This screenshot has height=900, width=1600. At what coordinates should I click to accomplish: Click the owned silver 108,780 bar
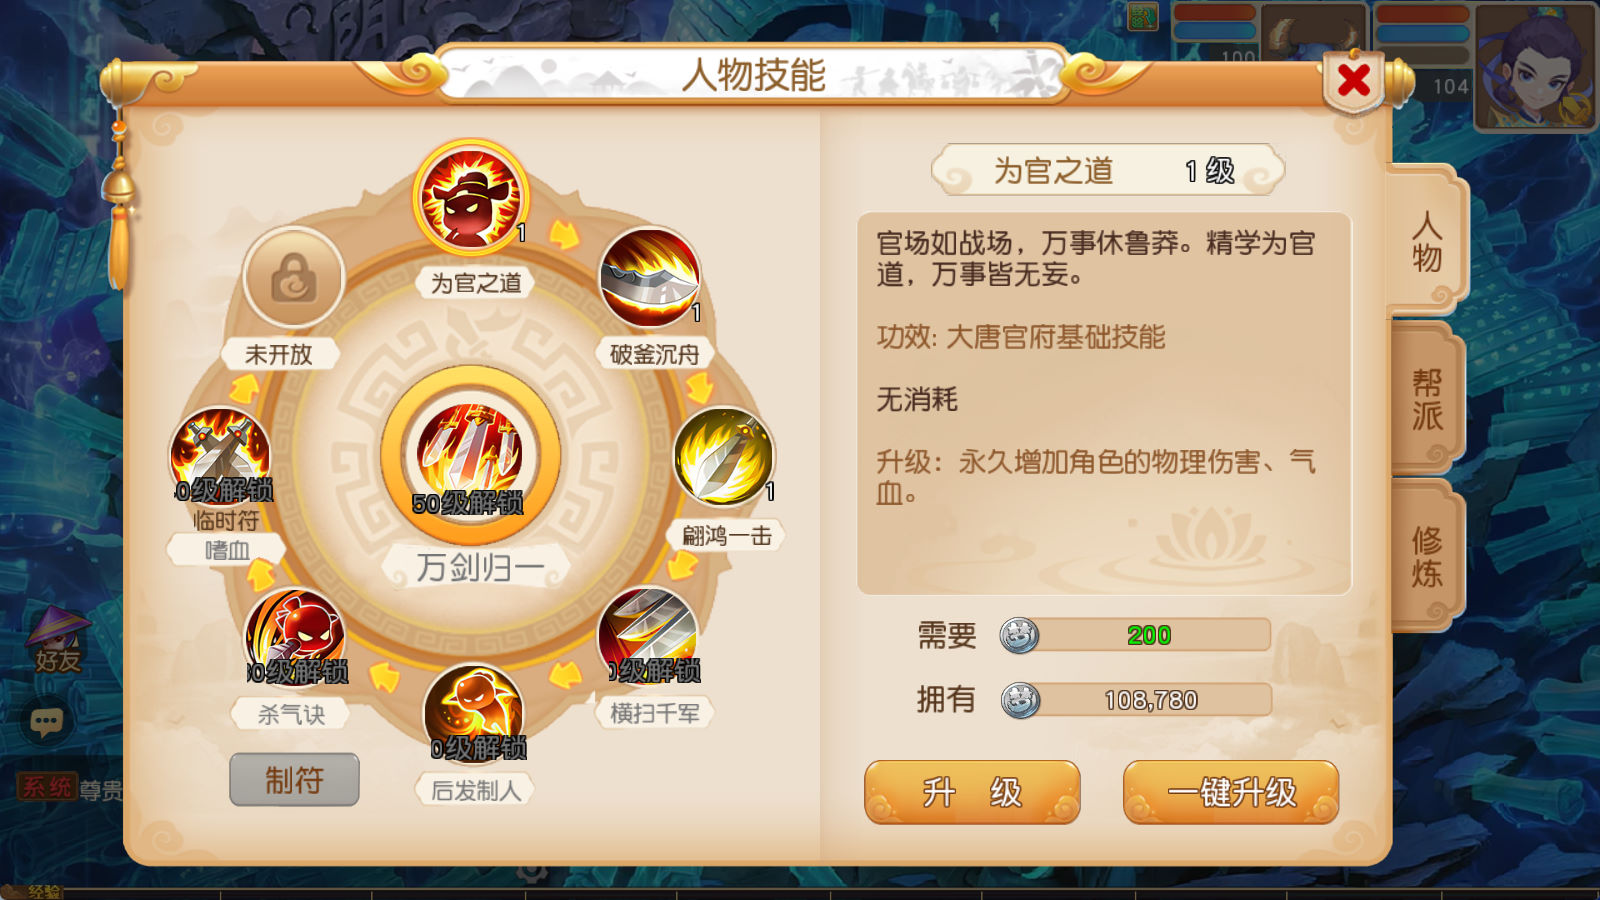tap(1136, 700)
